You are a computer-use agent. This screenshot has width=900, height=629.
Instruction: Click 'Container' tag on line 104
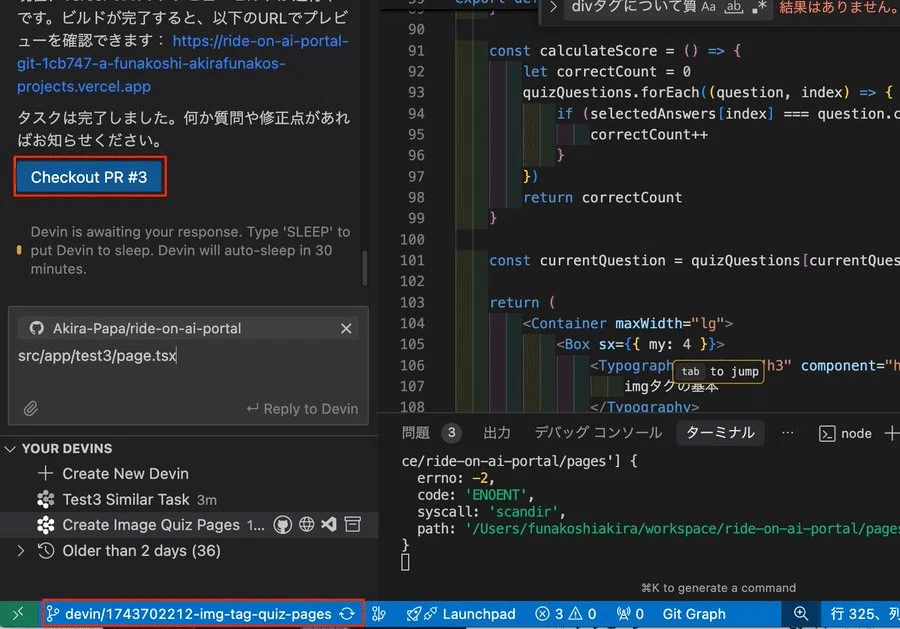coord(568,323)
